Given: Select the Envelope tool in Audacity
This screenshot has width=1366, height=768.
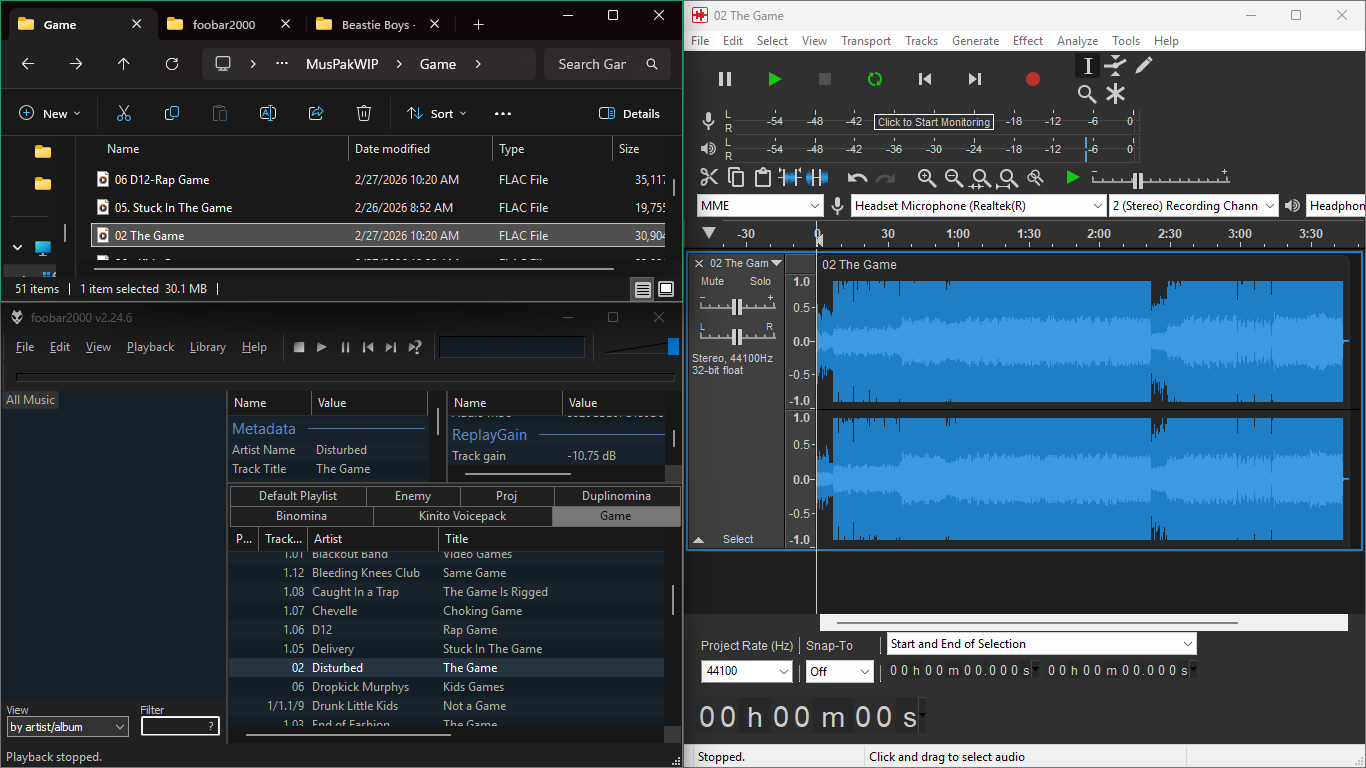Looking at the screenshot, I should (1116, 65).
